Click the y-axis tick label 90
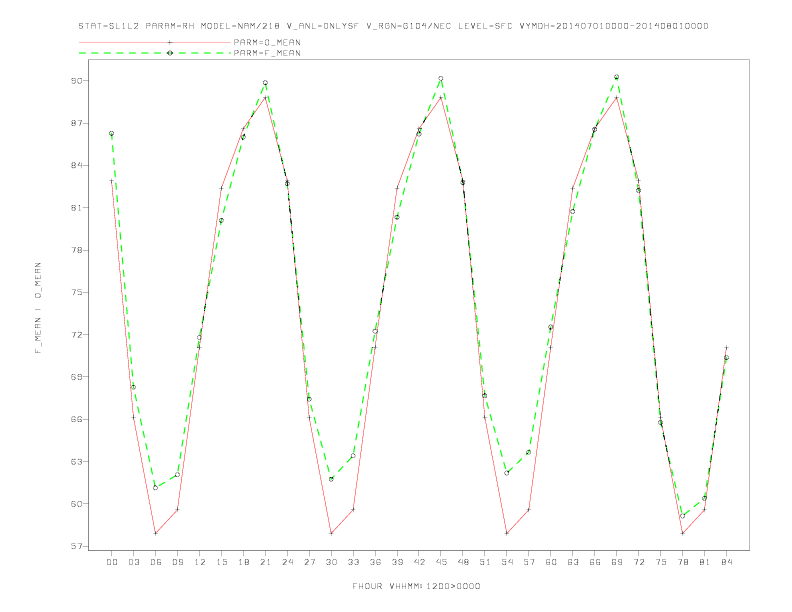This screenshot has height=612, width=792. tap(76, 81)
